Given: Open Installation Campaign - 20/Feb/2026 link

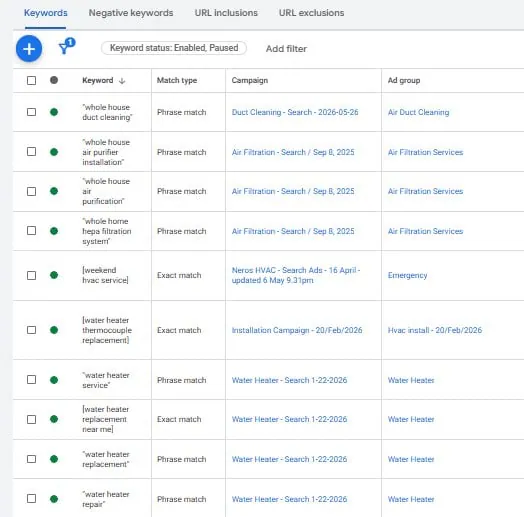Looking at the screenshot, I should pyautogui.click(x=297, y=330).
